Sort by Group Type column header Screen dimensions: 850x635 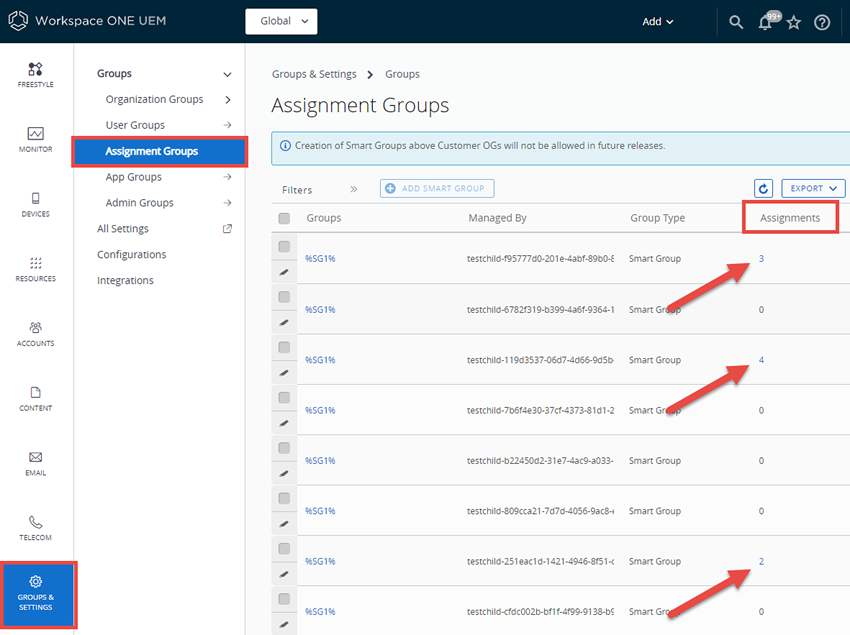coord(657,218)
